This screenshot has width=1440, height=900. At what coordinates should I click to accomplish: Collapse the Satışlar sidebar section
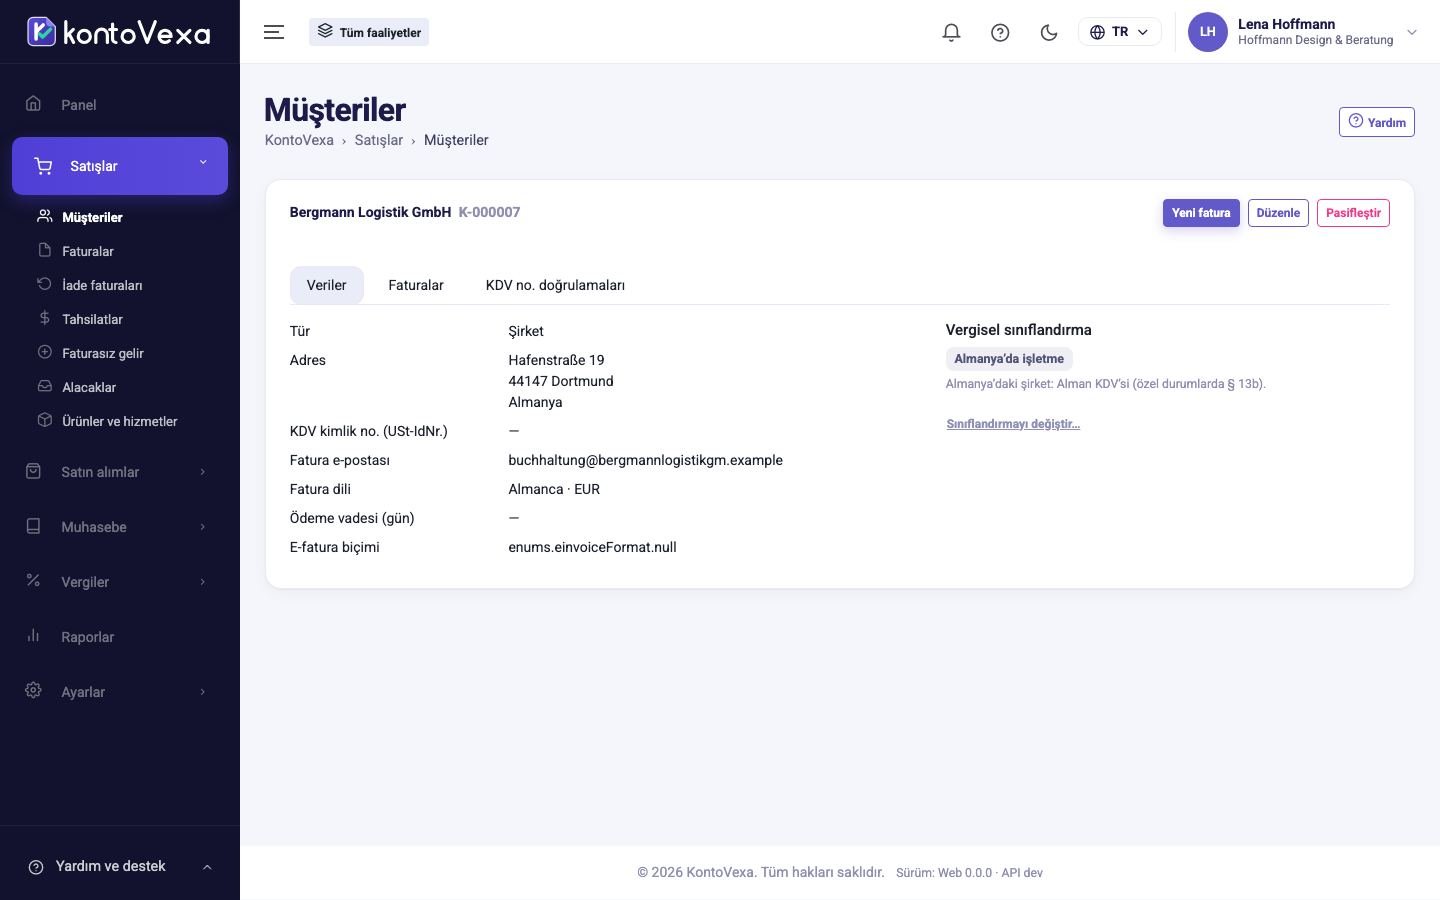pos(120,166)
